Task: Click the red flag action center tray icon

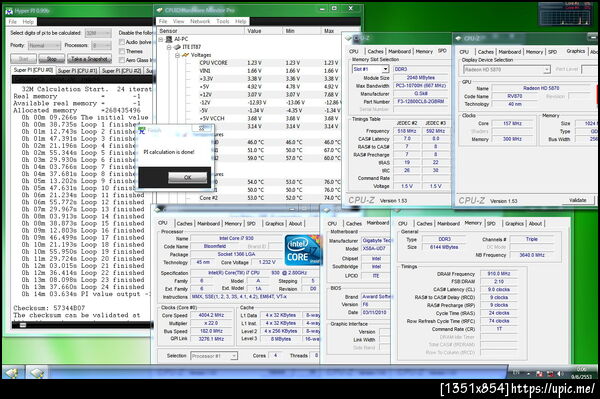Action: pyautogui.click(x=539, y=373)
